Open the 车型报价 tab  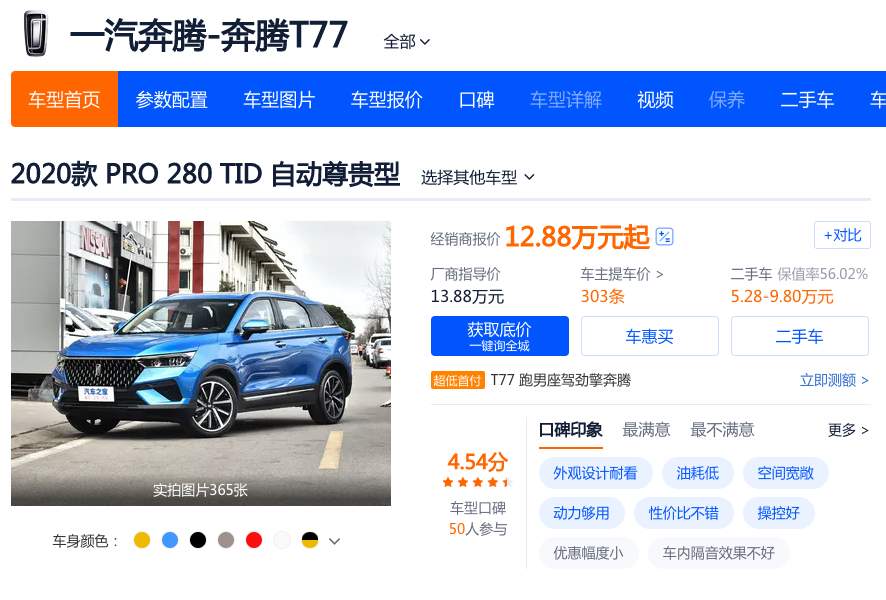pyautogui.click(x=387, y=99)
